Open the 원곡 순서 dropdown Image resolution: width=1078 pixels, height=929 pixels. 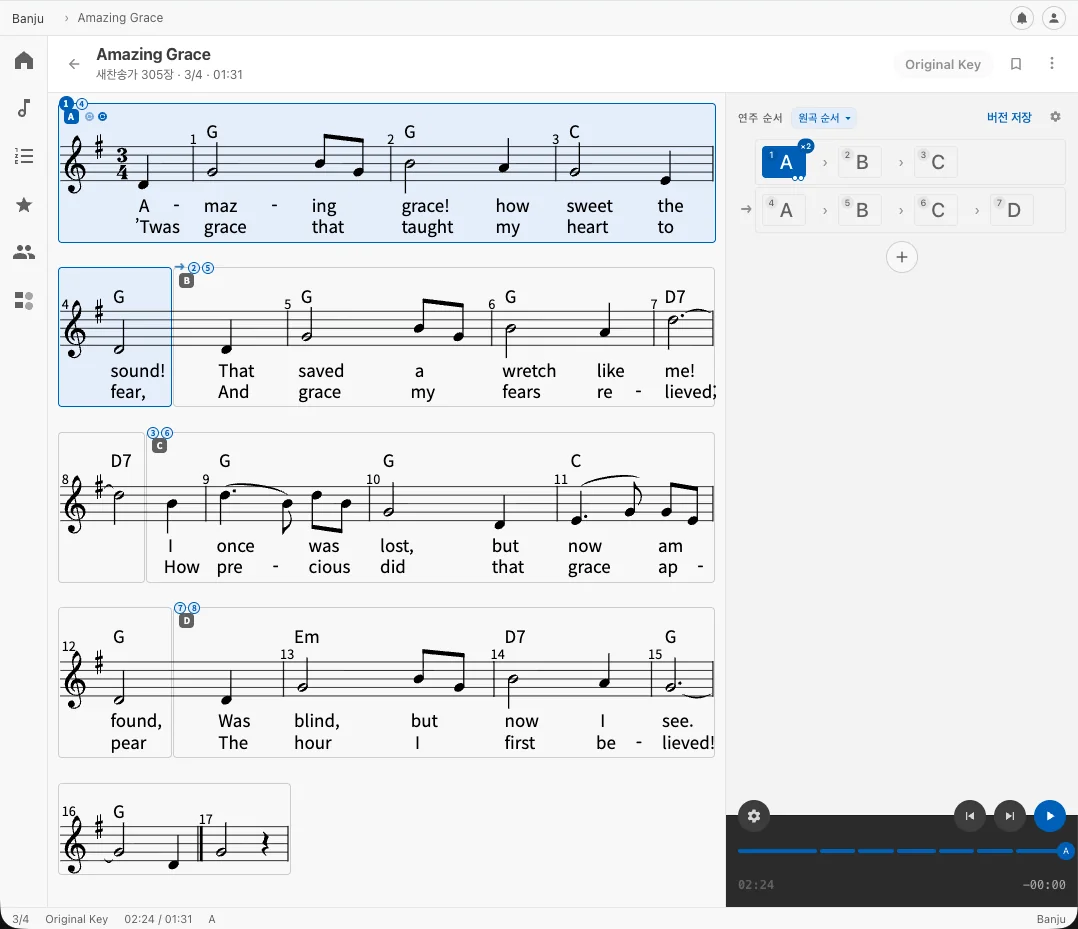[x=824, y=118]
